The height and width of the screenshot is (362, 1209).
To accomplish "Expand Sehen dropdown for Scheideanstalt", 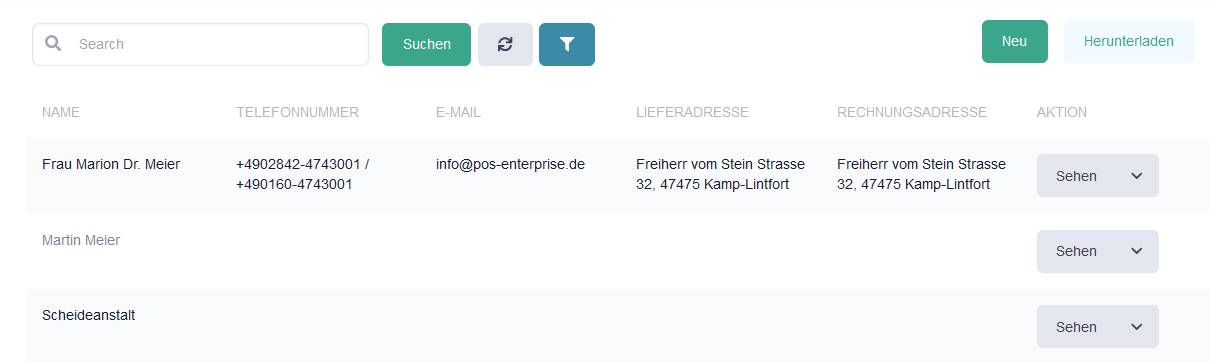I will pos(1098,327).
